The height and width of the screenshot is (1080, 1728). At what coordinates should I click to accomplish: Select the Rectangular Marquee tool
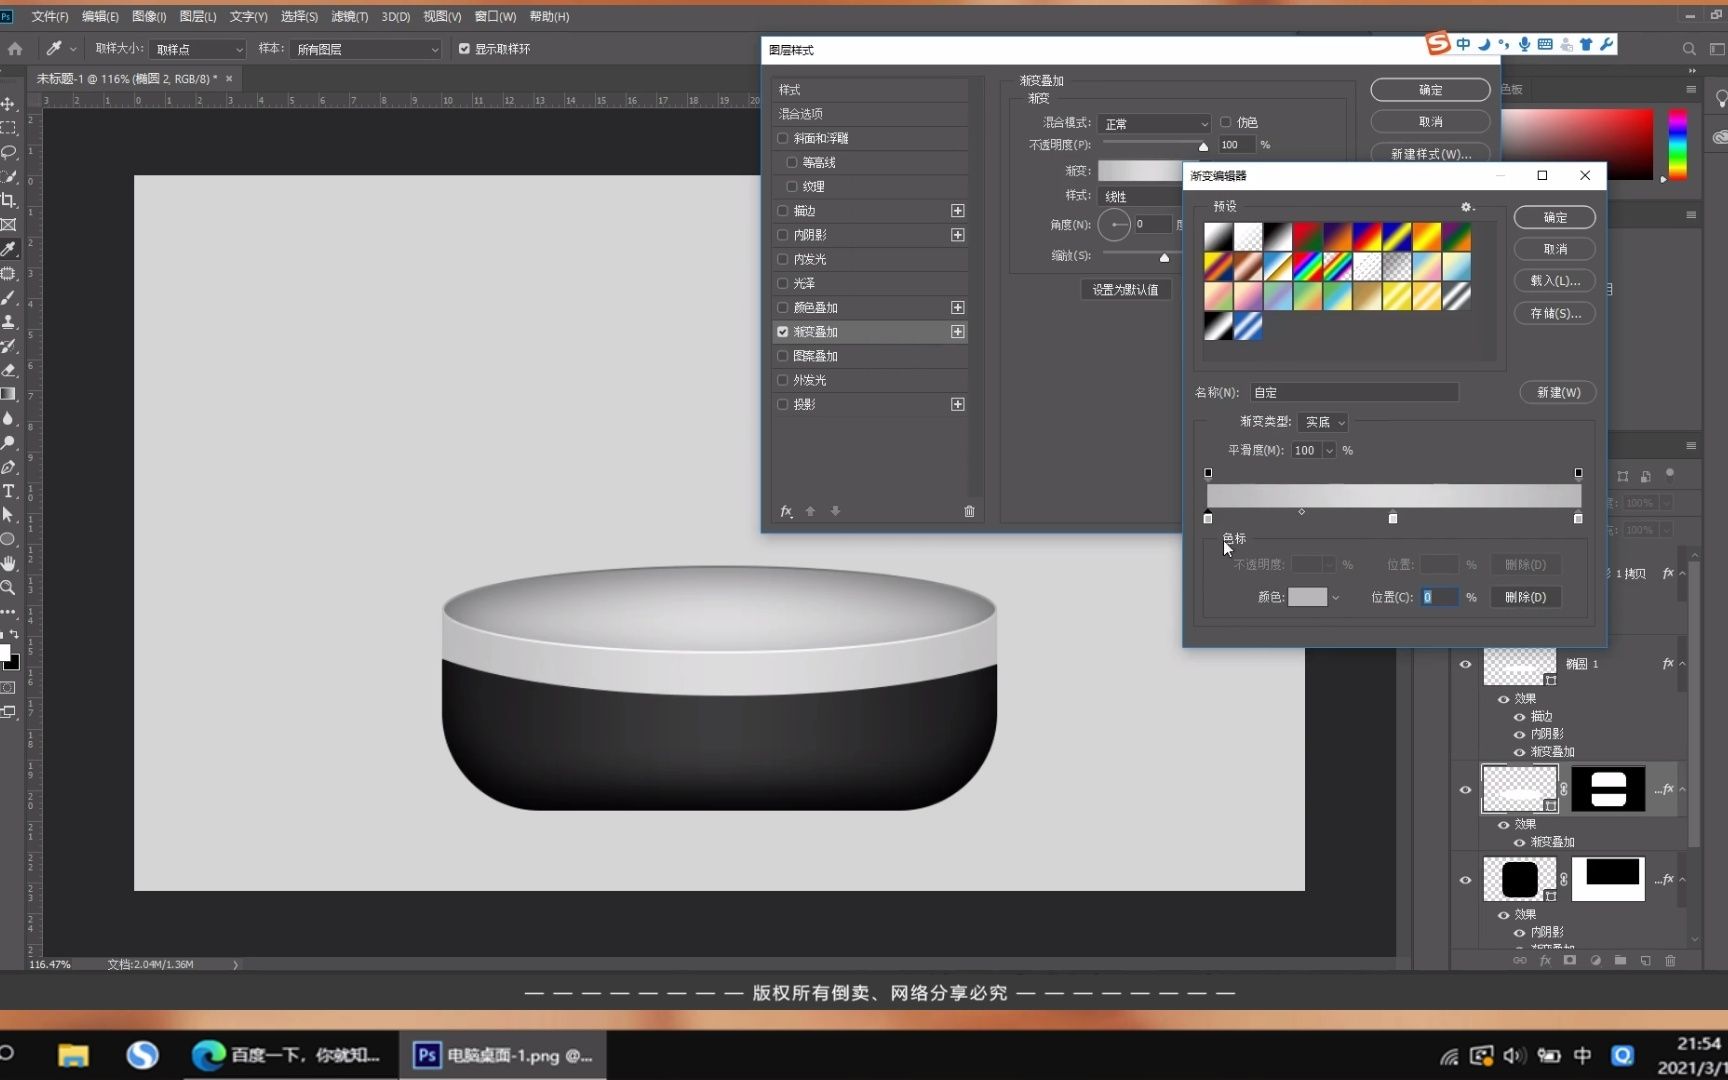(x=9, y=128)
